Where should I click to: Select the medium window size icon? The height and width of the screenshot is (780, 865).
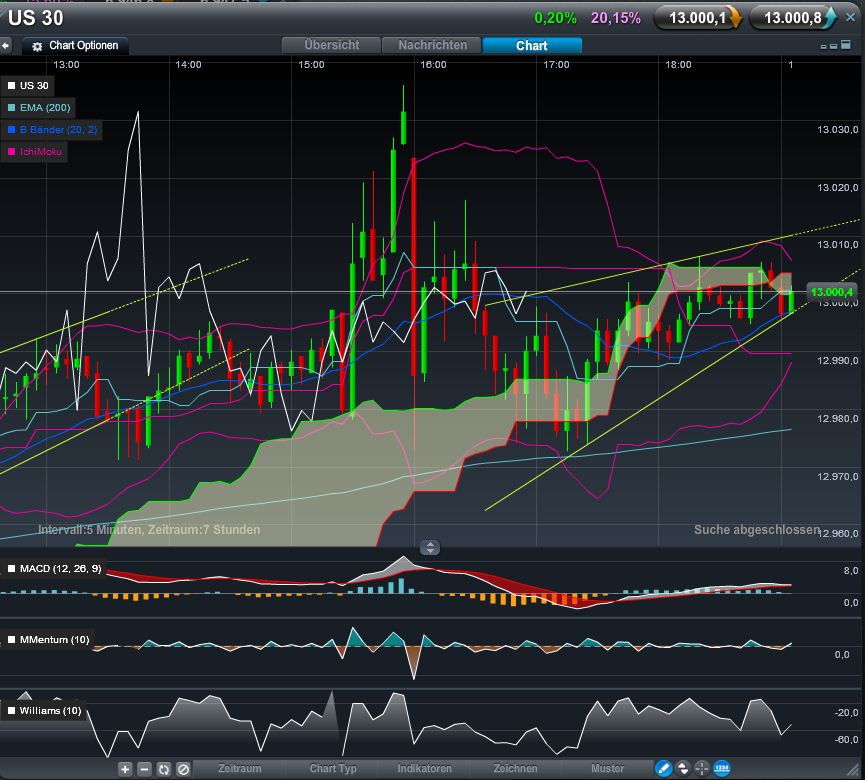(834, 46)
